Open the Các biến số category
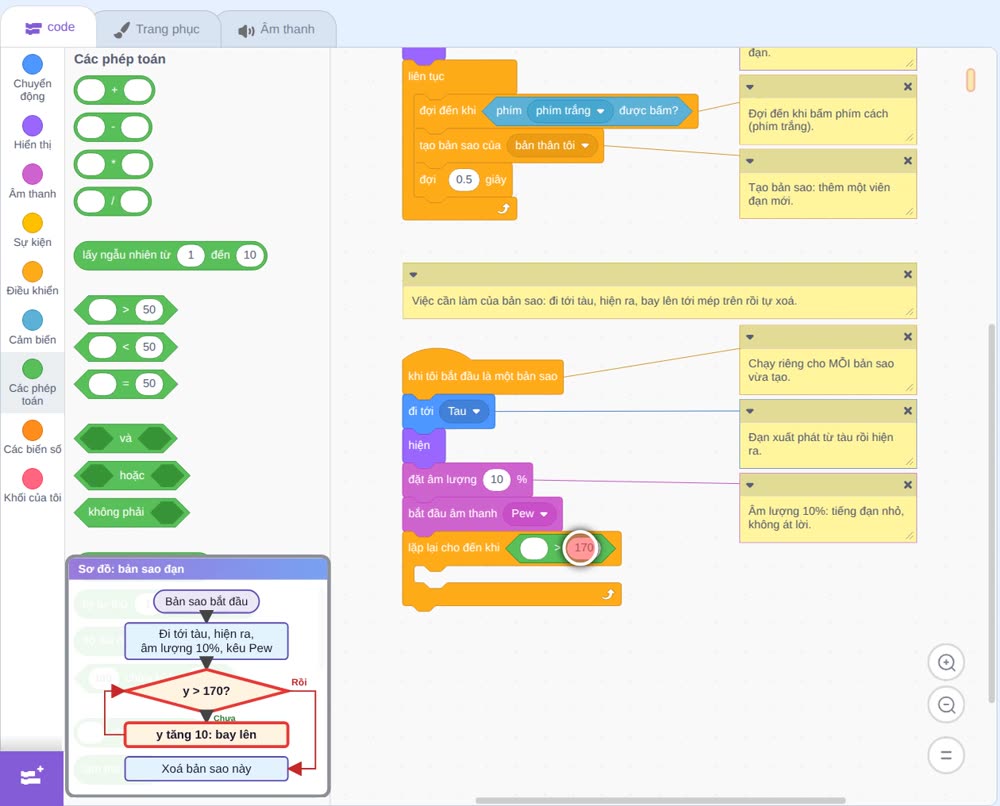This screenshot has width=1000, height=806. tap(33, 437)
